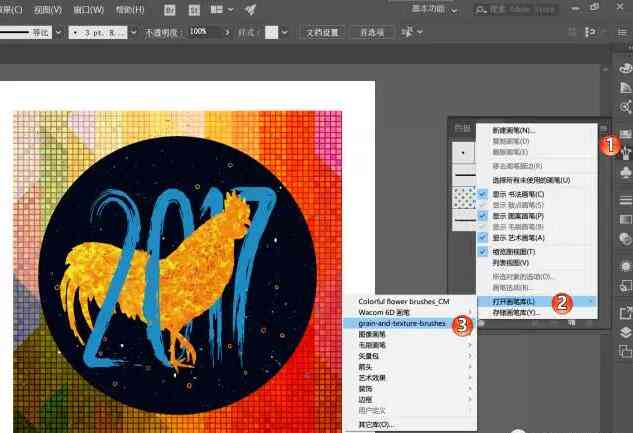Click the rocket GPU performance icon
633x433 pixels.
click(x=250, y=10)
